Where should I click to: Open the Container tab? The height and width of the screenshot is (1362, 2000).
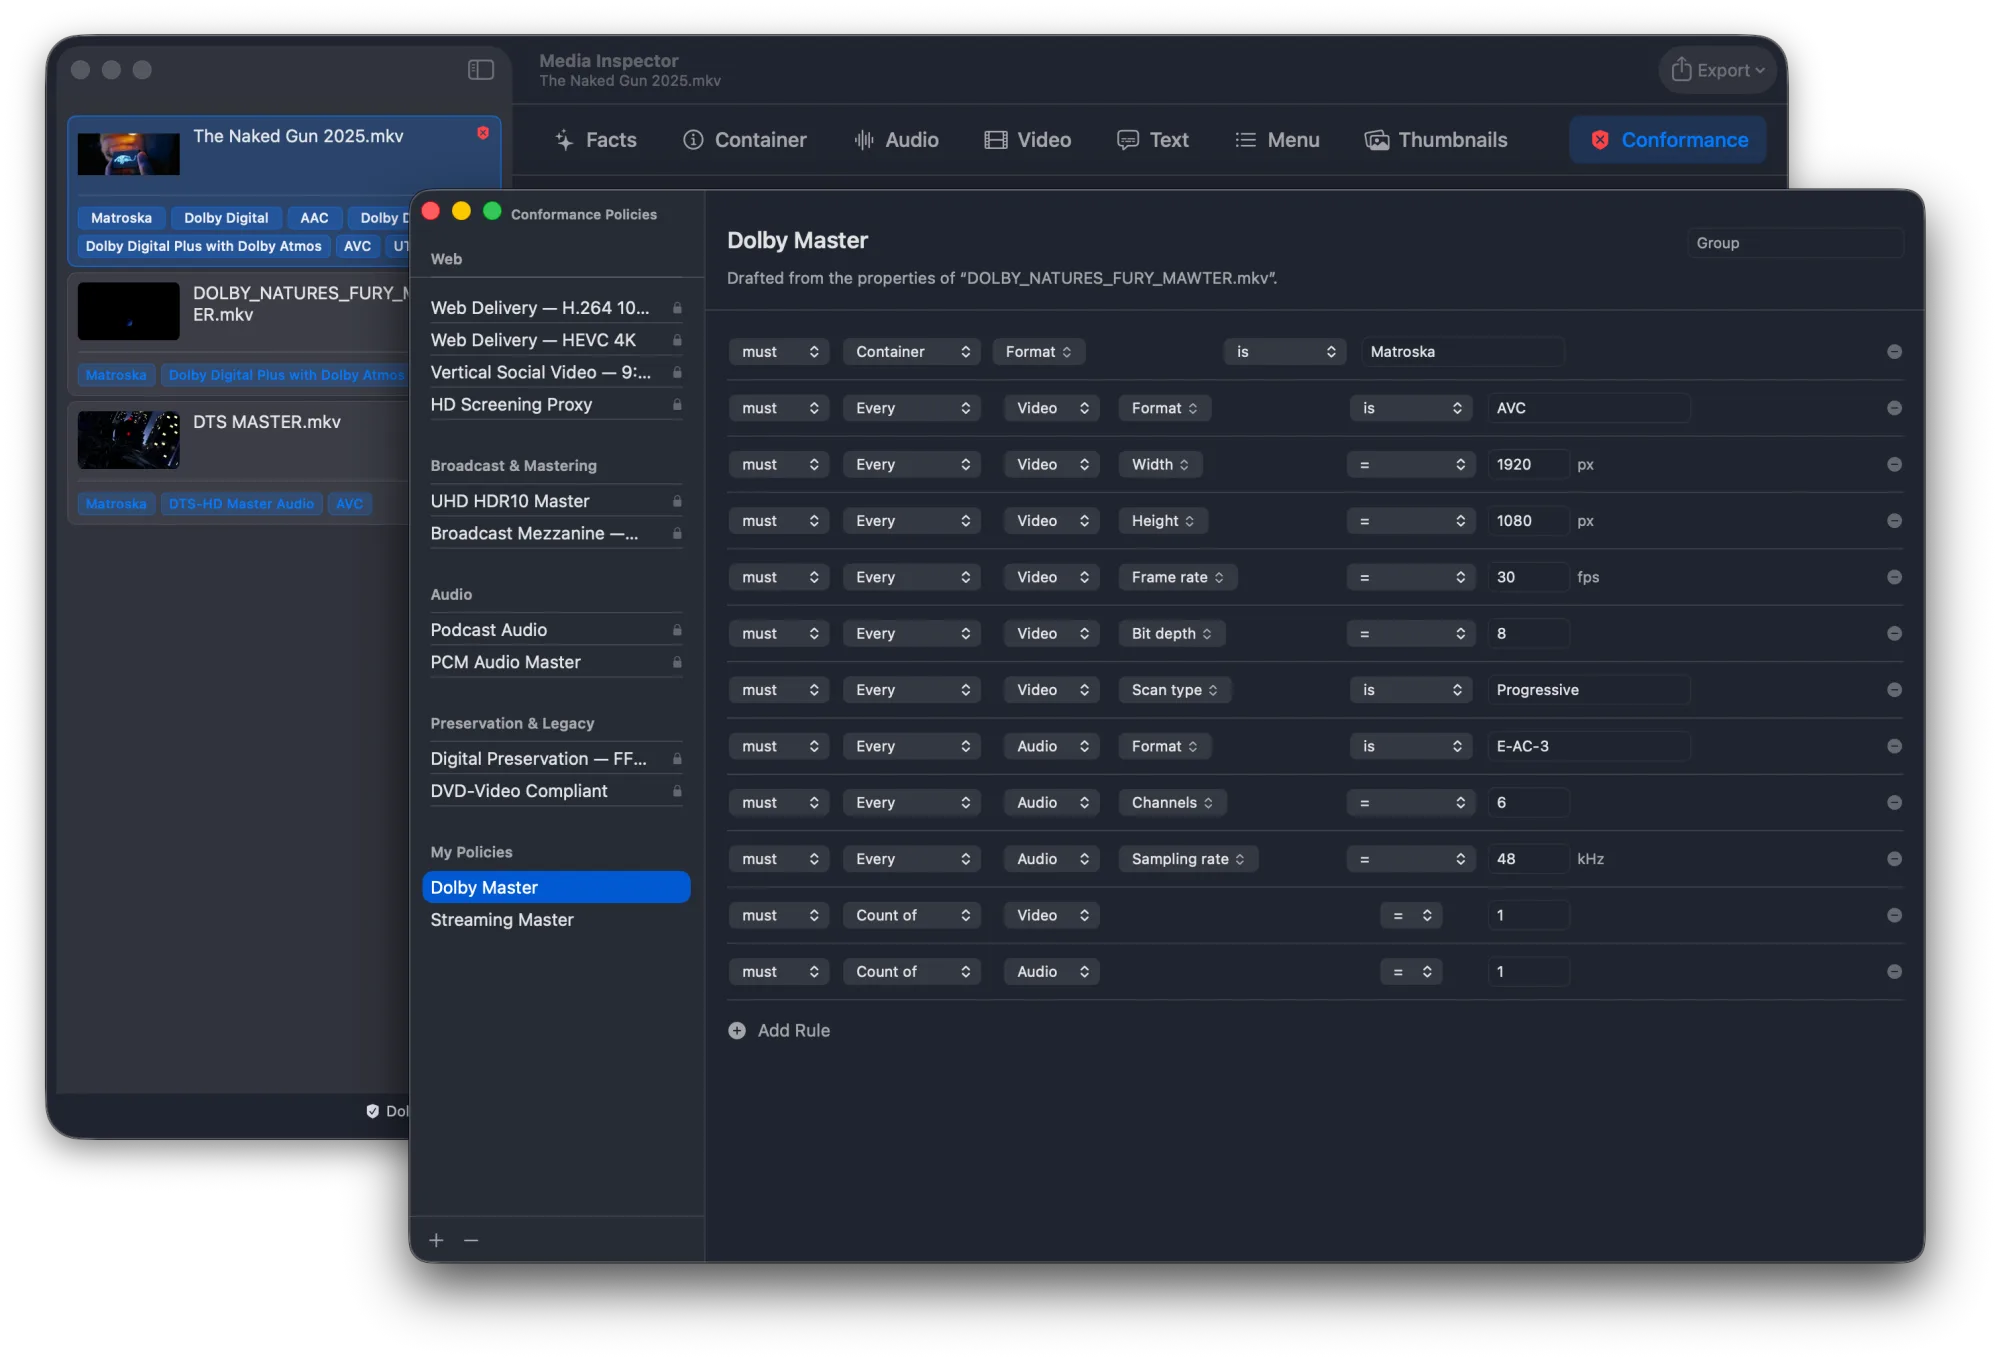tap(745, 140)
